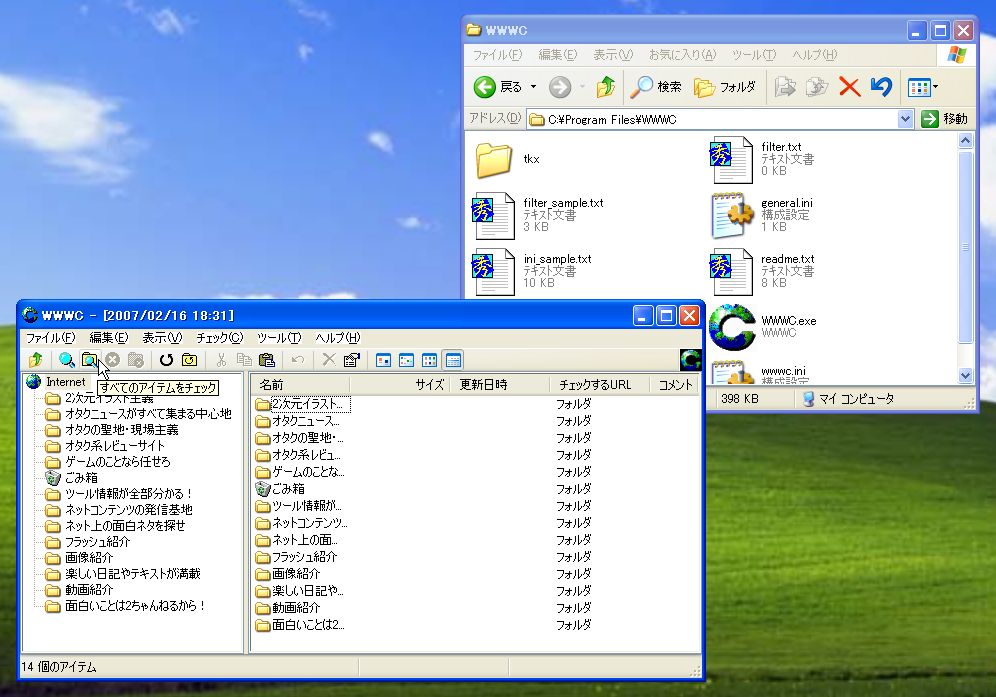Click the Check all items toolbar icon
996x697 pixels.
pyautogui.click(x=90, y=360)
